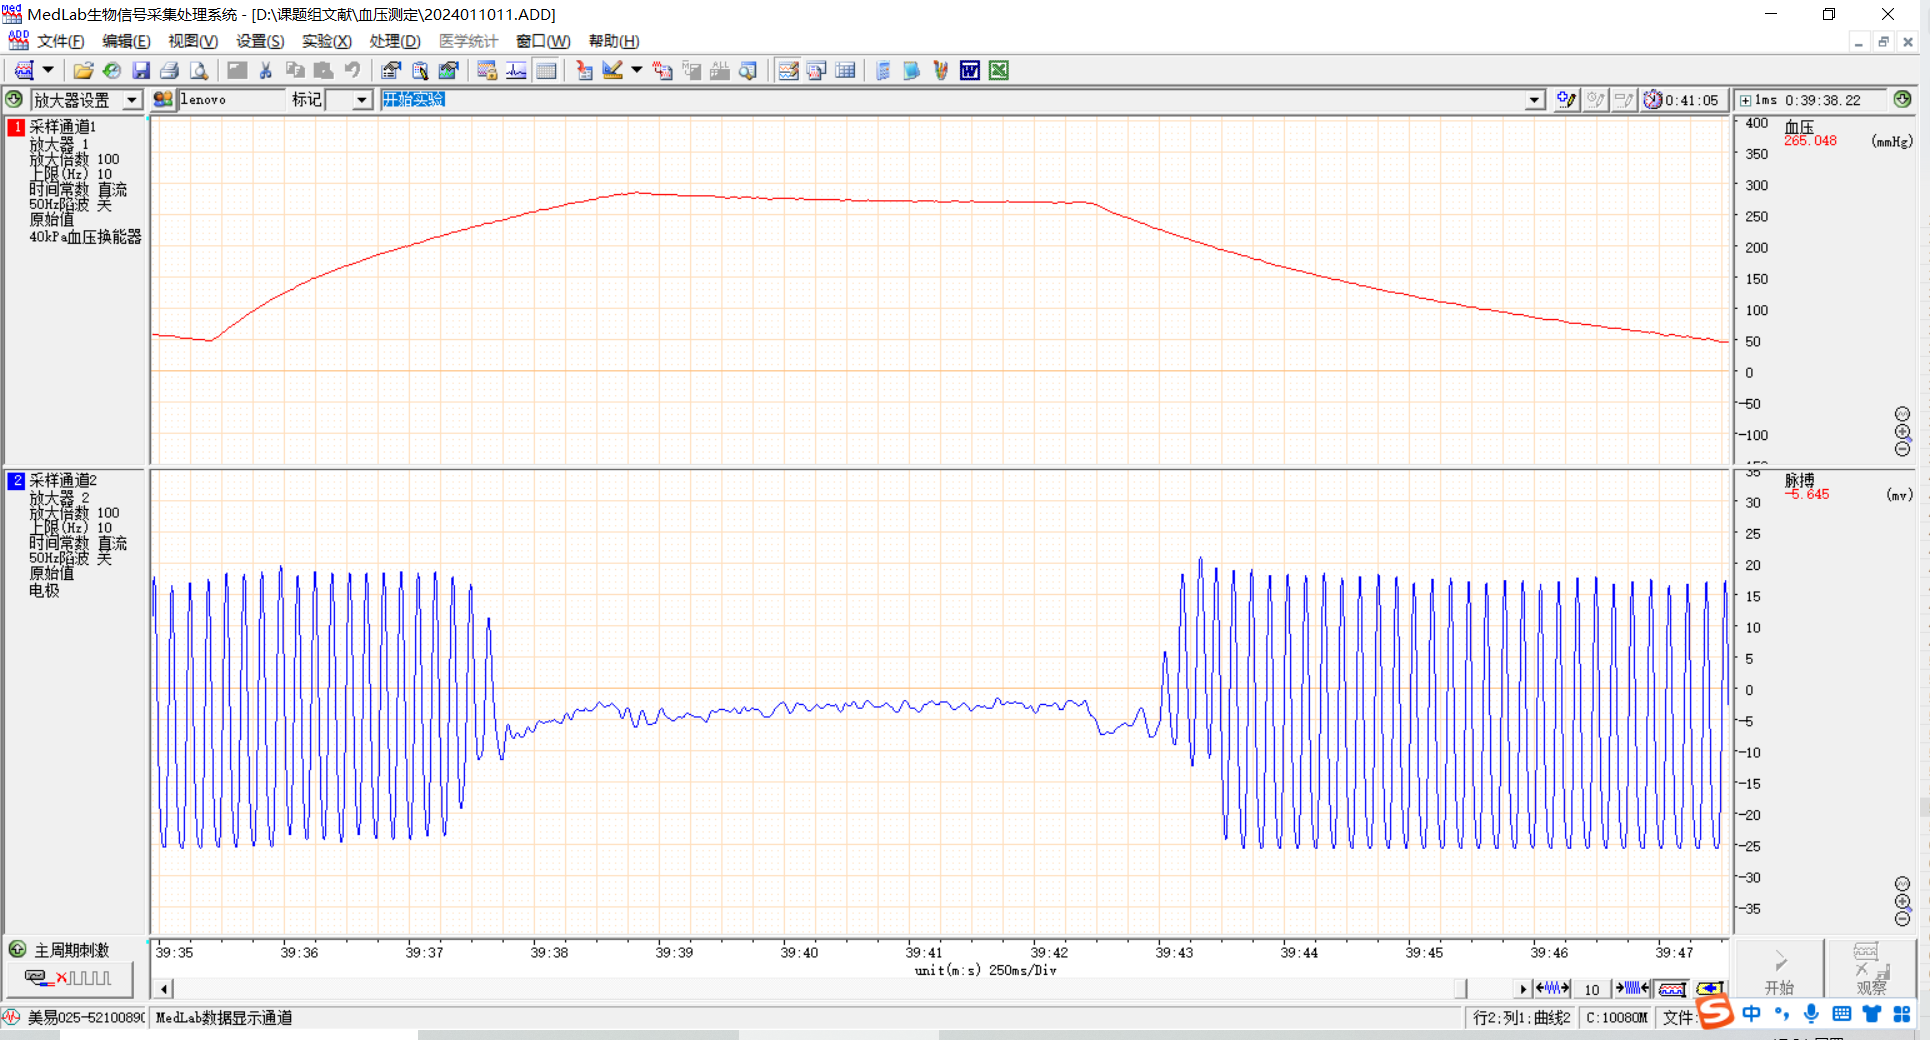Click the stopwatch timer icon

tap(1652, 100)
